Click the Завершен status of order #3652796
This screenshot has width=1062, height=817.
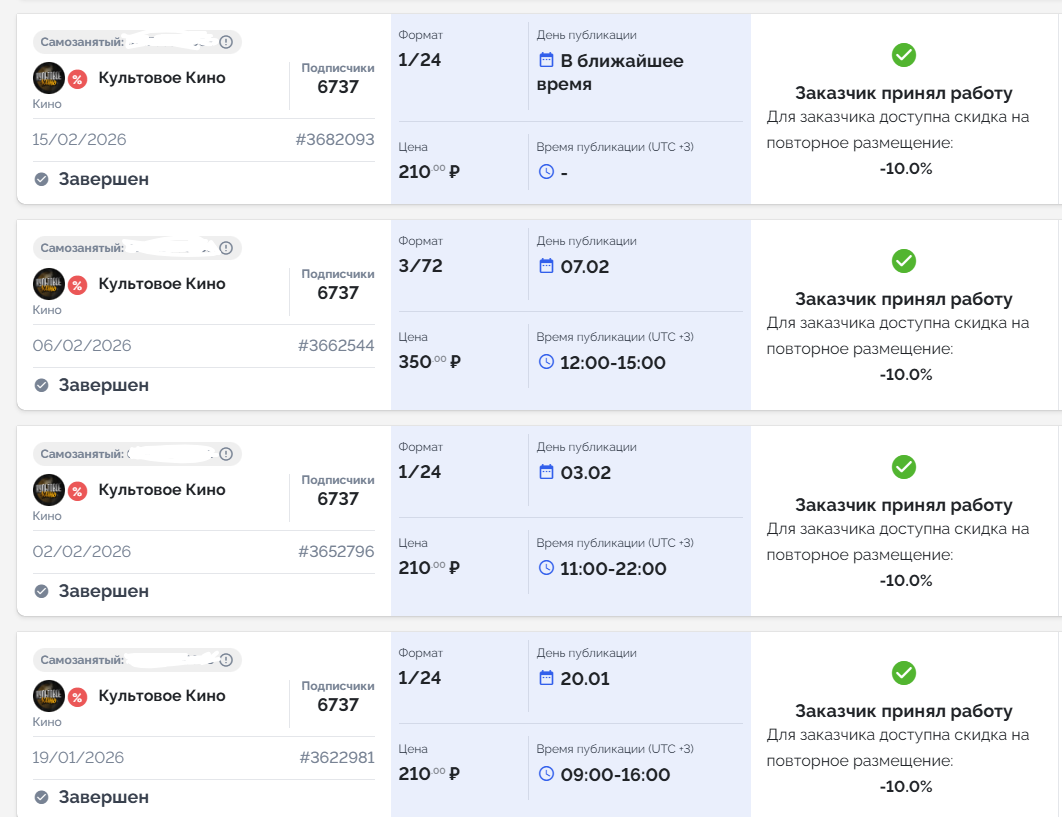(103, 591)
